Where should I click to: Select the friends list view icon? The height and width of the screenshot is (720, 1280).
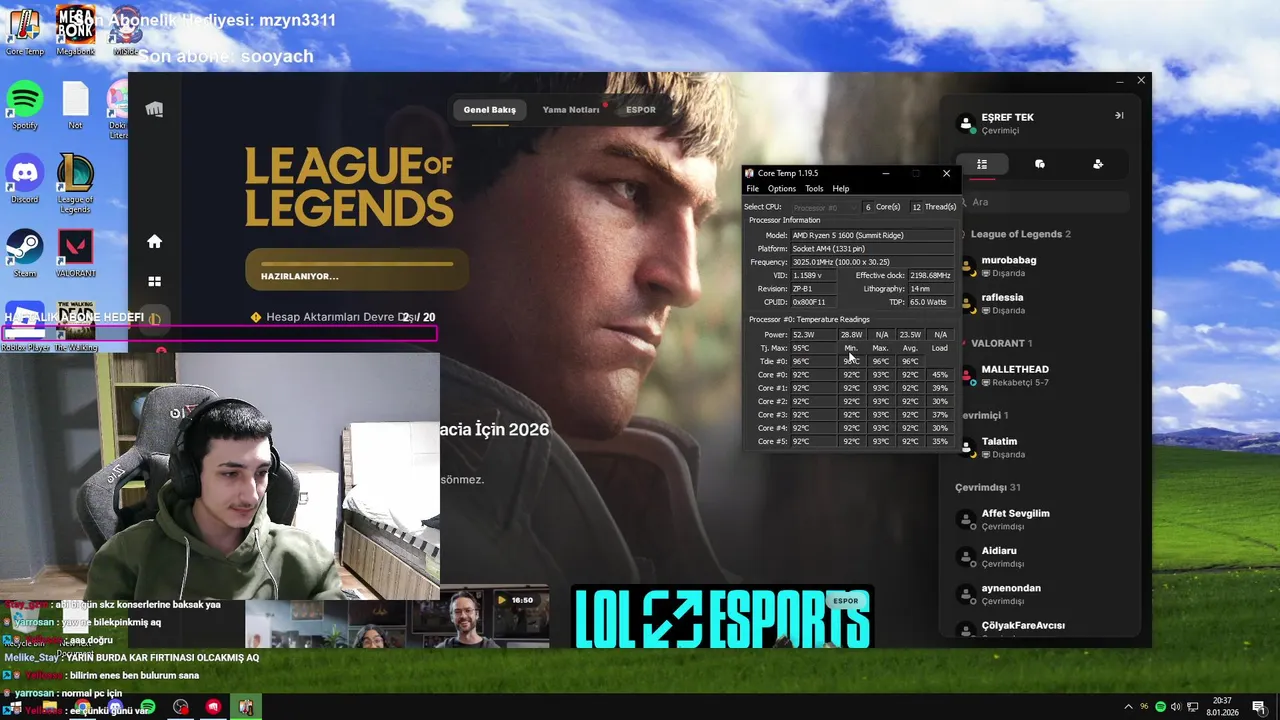(x=982, y=164)
